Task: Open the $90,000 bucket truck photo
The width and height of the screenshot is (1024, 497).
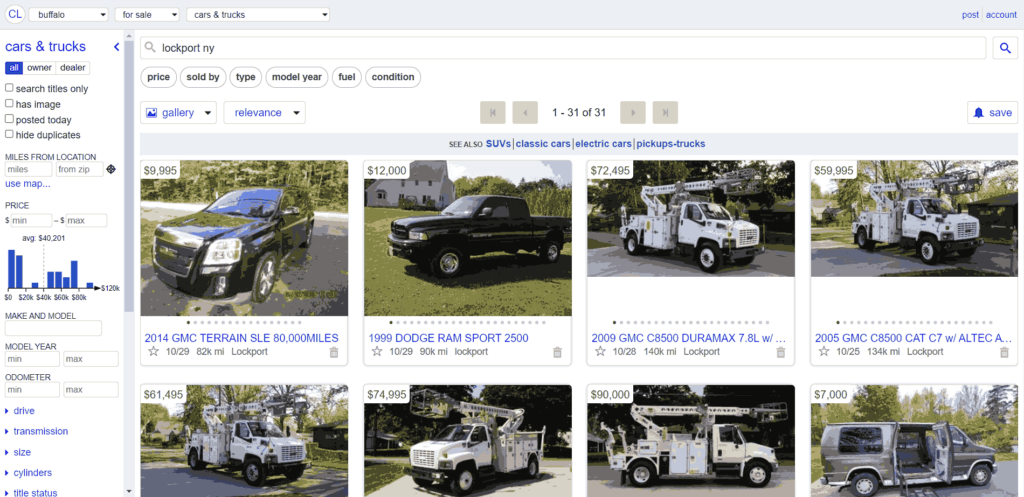Action: (x=691, y=441)
